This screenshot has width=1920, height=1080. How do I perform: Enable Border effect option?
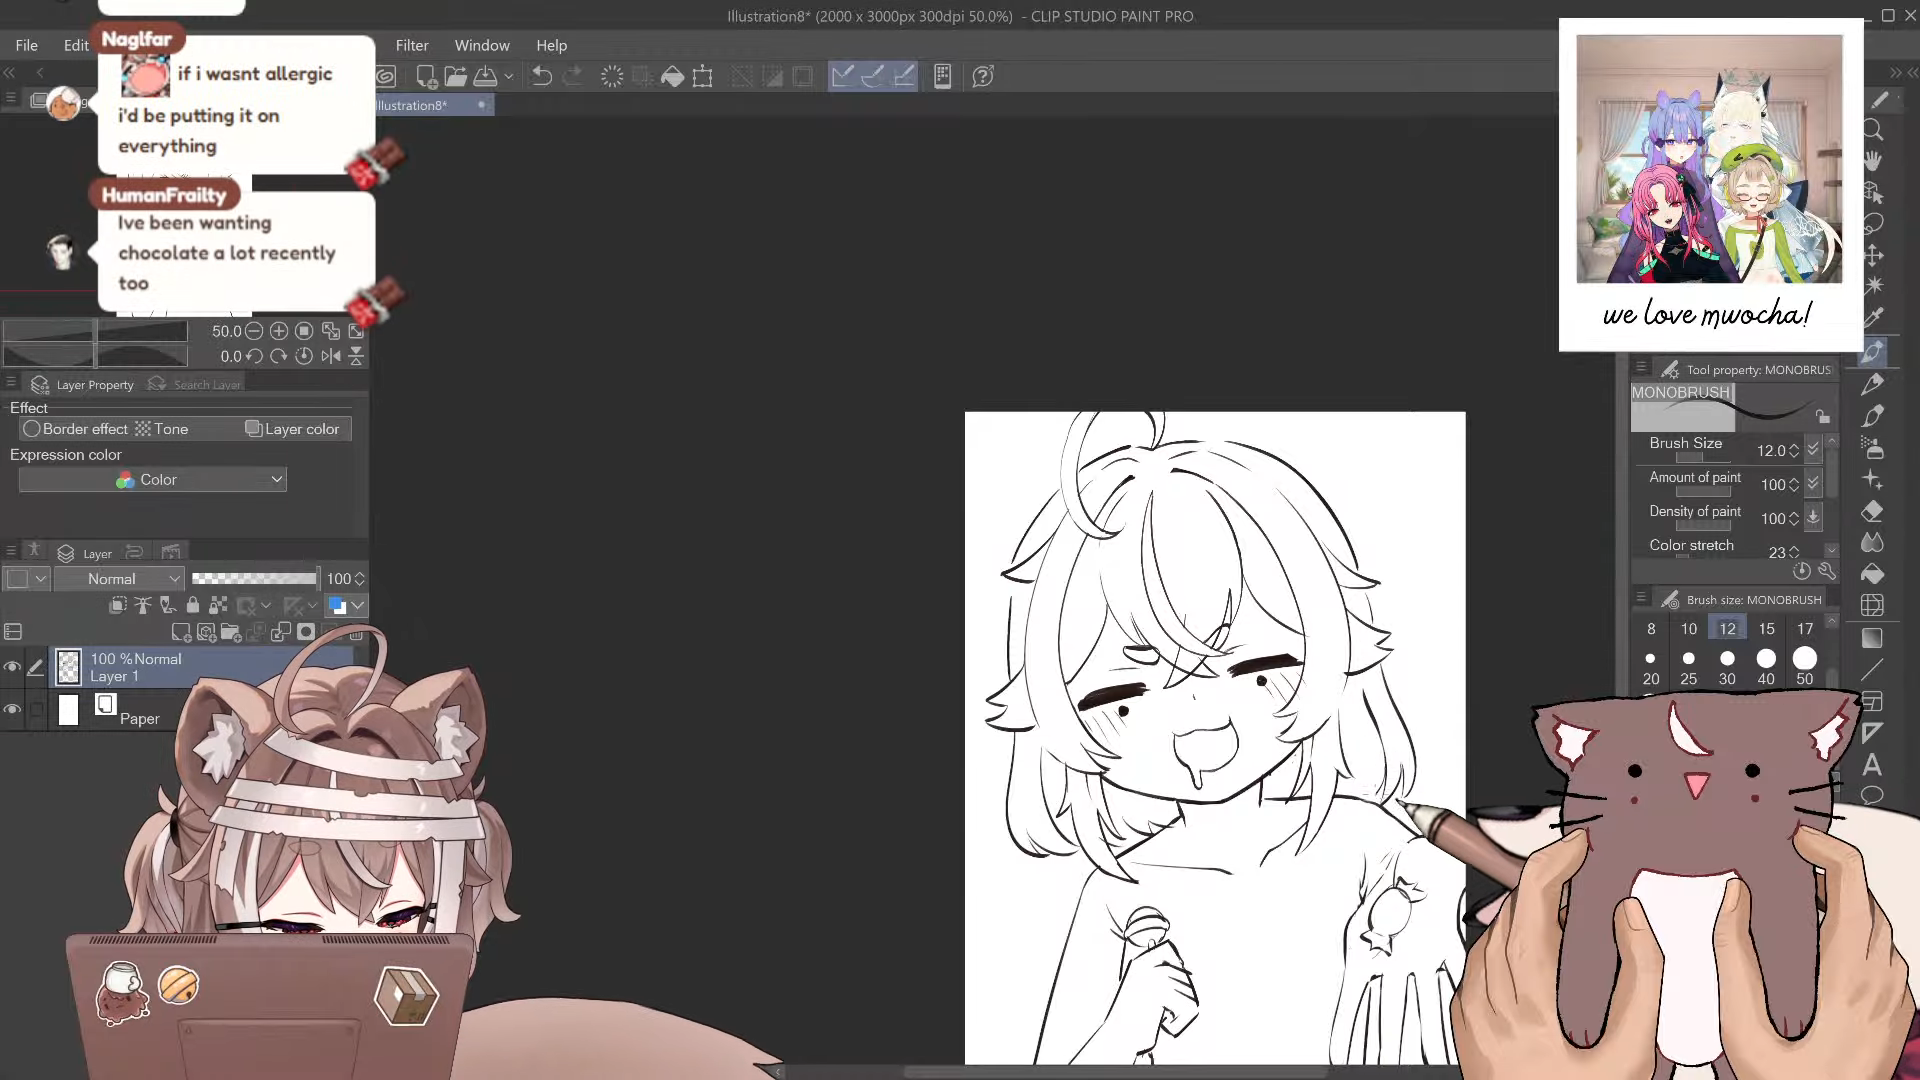point(32,429)
